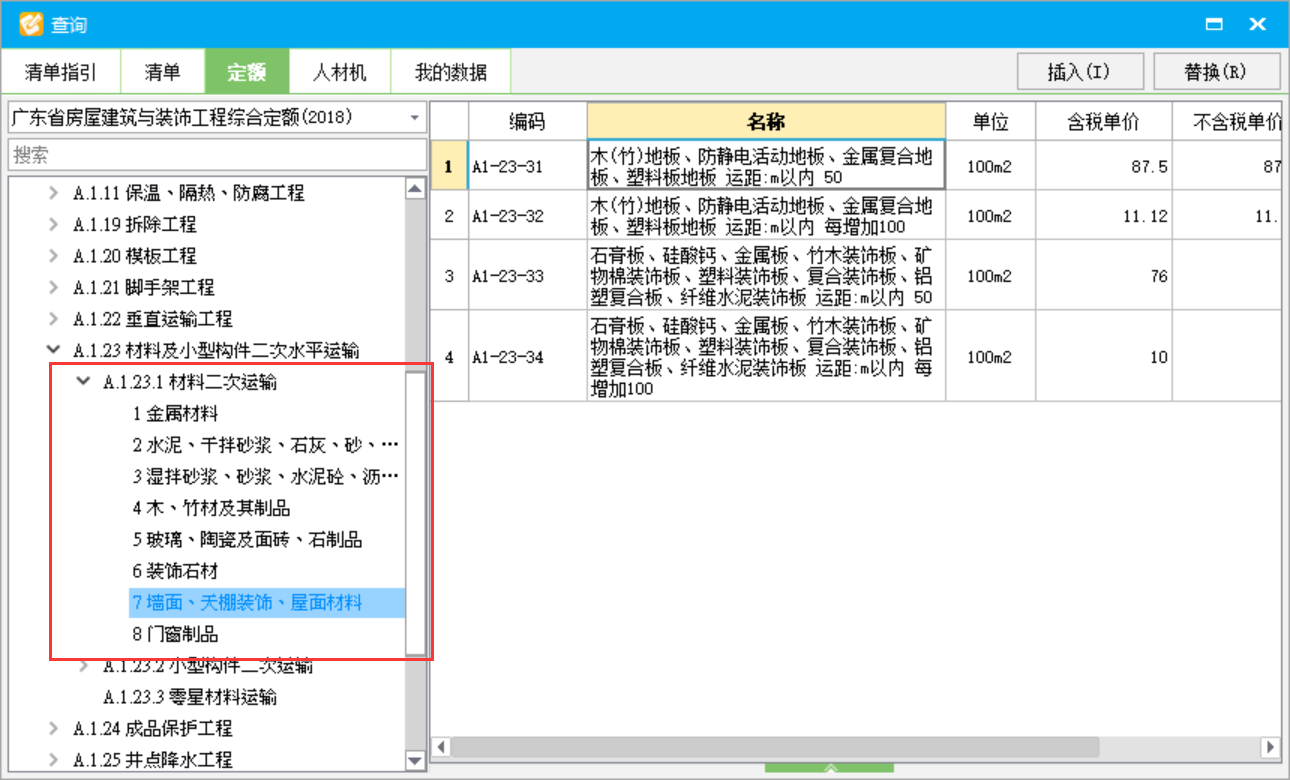Click name cell of row A1-23-32

[766, 215]
